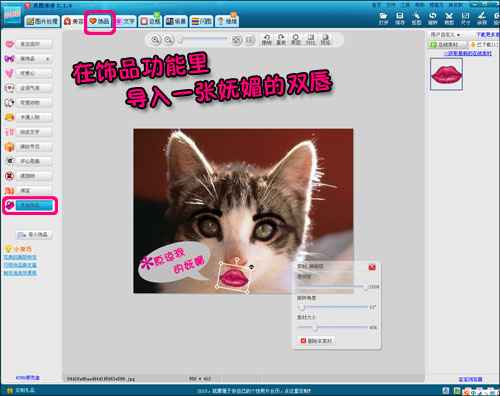Select the 饰品 tab with heart icon
The width and height of the screenshot is (500, 396).
click(x=100, y=21)
